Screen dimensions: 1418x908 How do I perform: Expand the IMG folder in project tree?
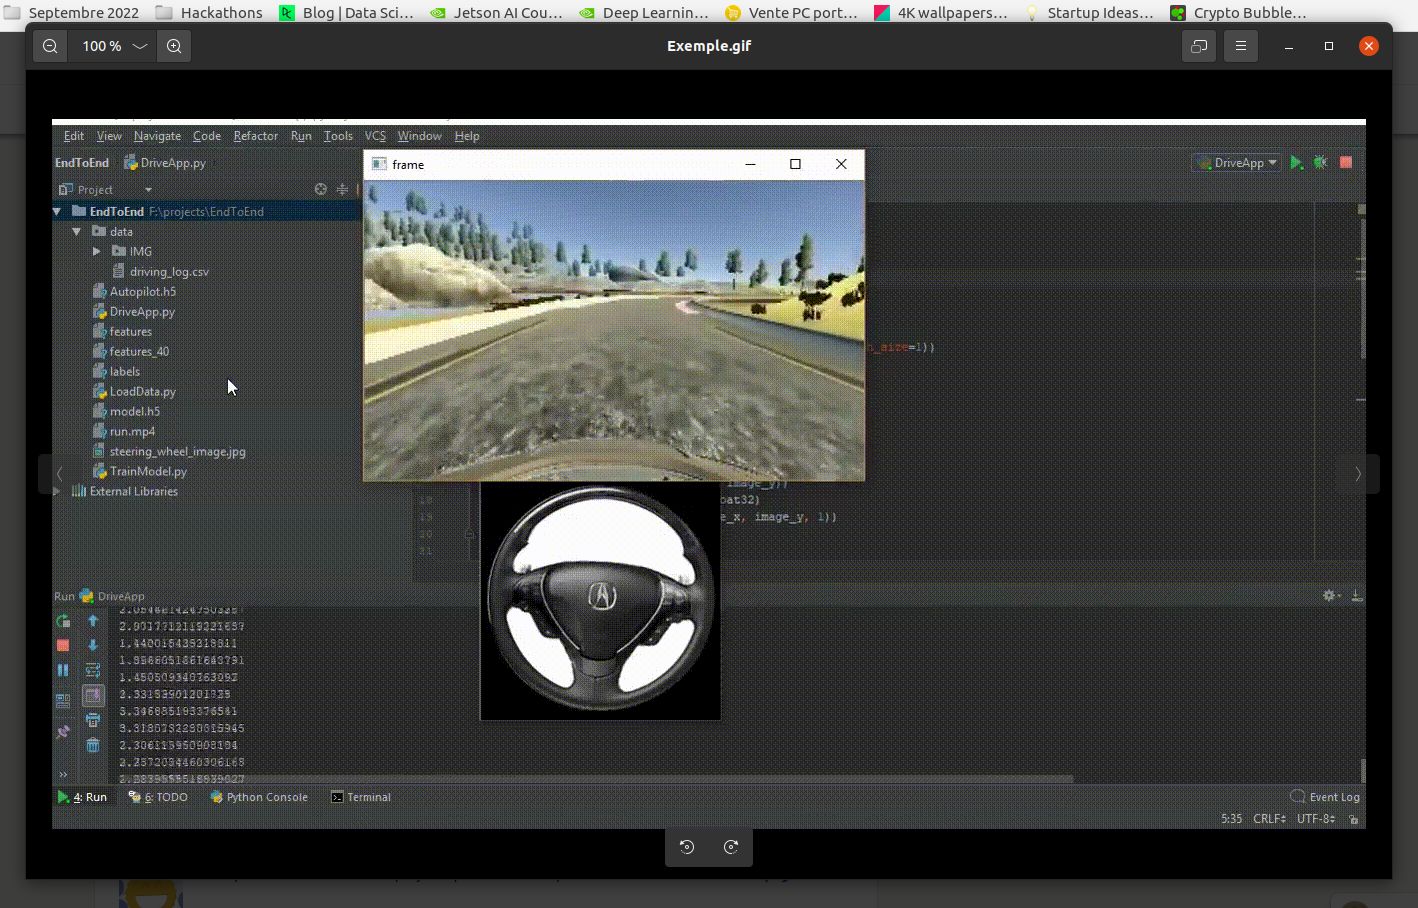tap(97, 251)
